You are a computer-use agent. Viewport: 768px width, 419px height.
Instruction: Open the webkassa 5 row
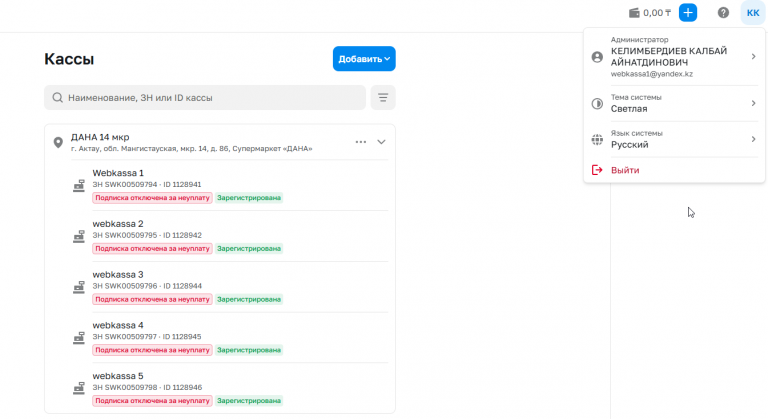[x=229, y=389]
